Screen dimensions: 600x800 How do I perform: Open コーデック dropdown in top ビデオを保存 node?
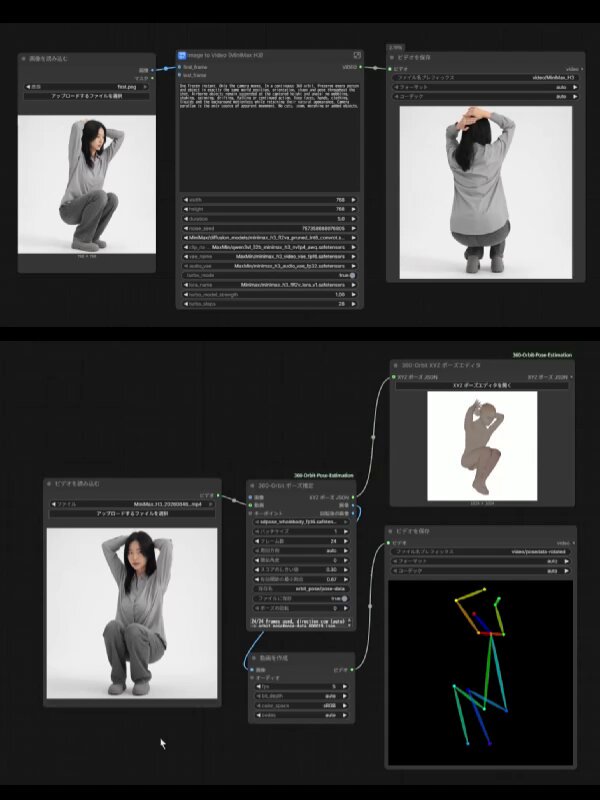485,96
